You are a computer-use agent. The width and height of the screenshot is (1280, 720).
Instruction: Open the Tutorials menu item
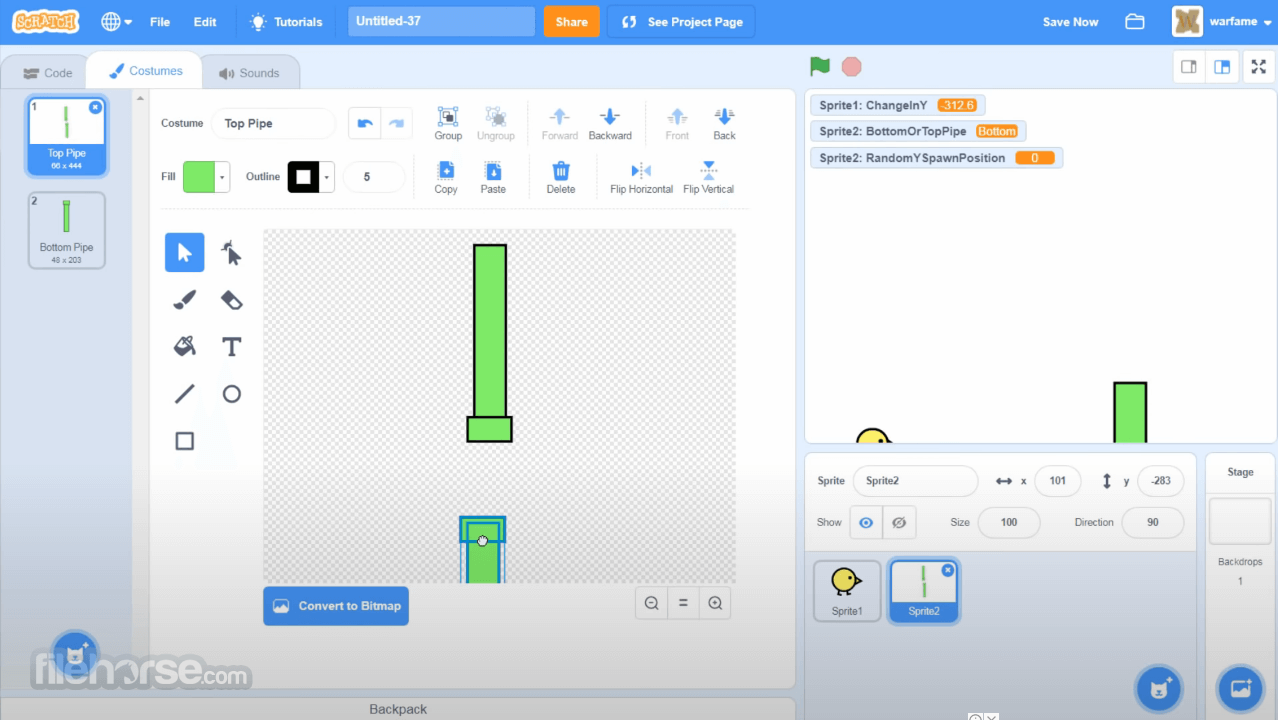pos(286,22)
